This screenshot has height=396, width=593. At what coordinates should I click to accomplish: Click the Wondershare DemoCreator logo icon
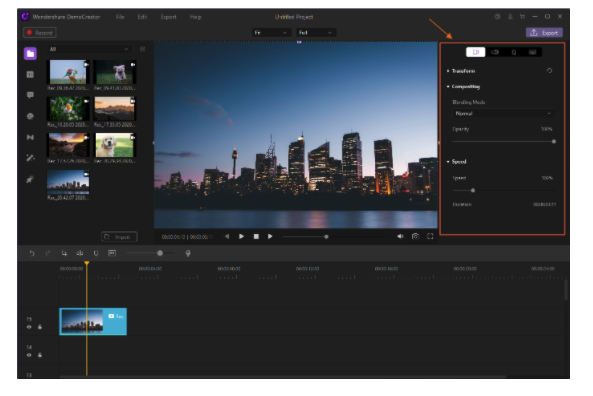tap(25, 16)
